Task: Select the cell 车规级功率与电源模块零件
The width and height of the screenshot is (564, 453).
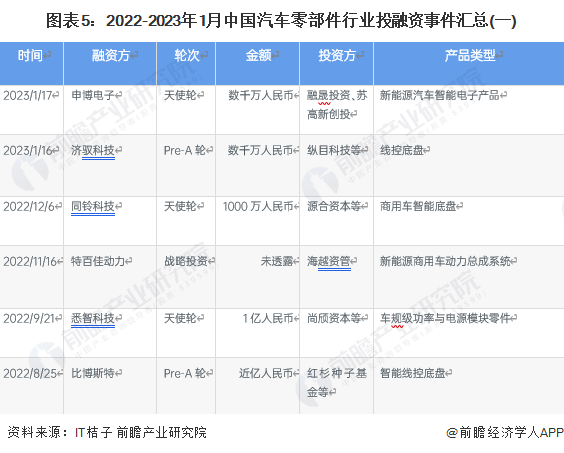Action: tap(469, 333)
